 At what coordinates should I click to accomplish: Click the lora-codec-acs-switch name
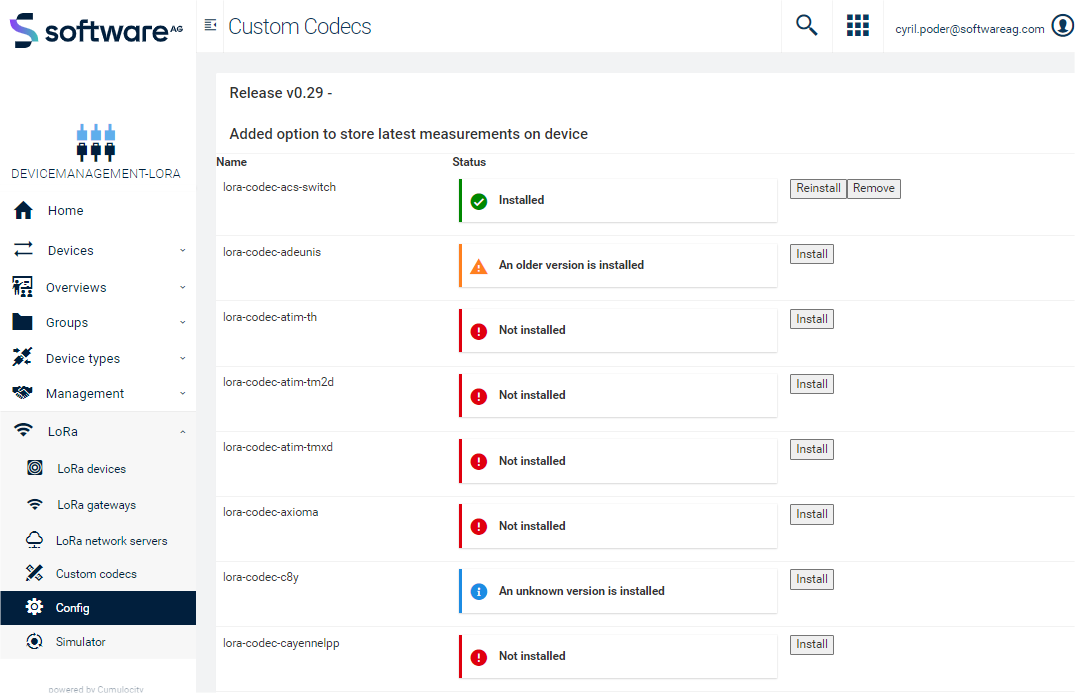point(279,187)
